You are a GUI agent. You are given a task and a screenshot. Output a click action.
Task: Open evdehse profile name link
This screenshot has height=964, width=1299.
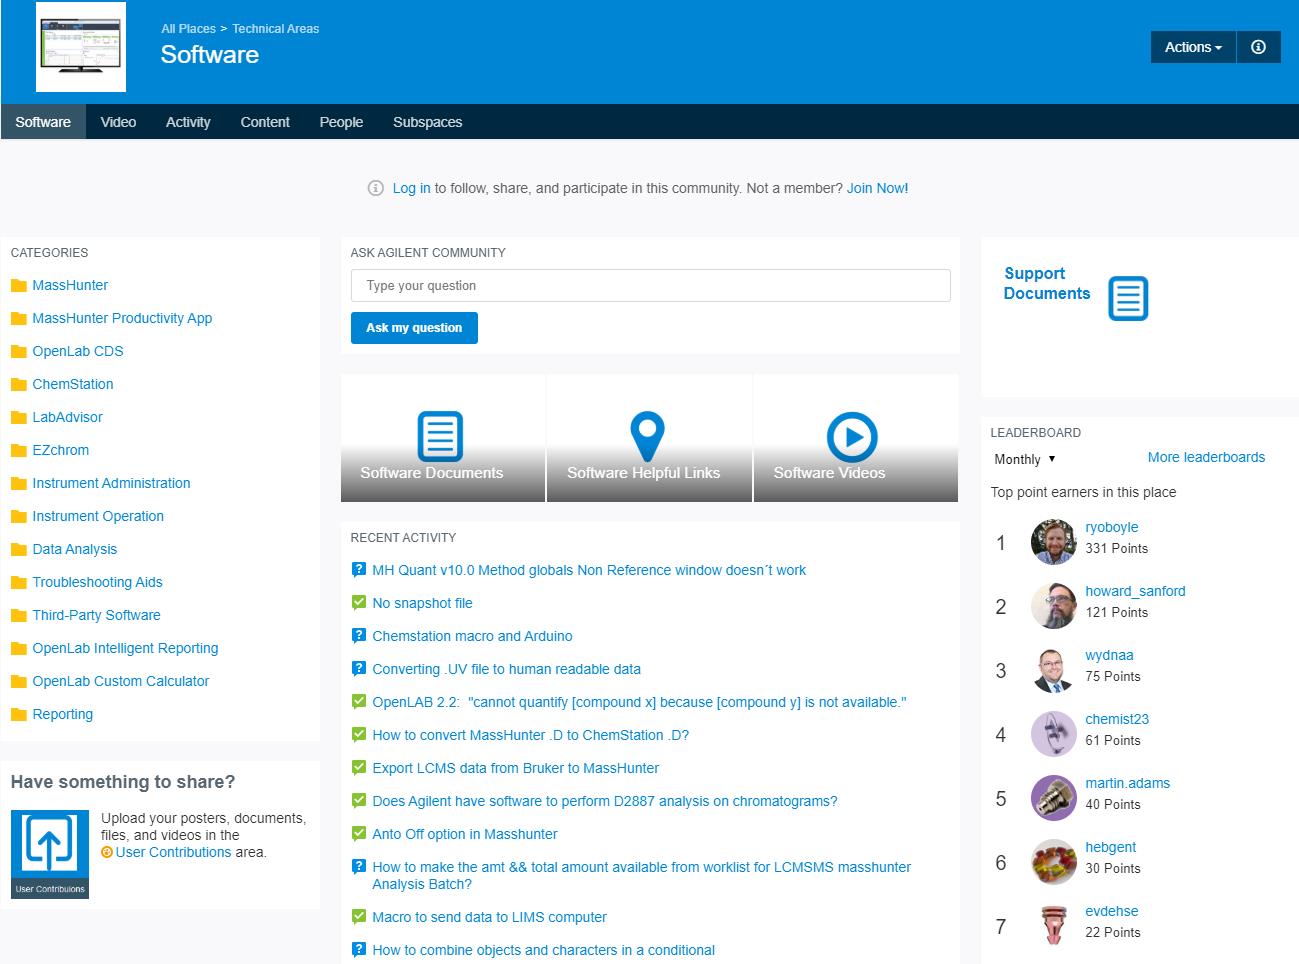click(1112, 911)
